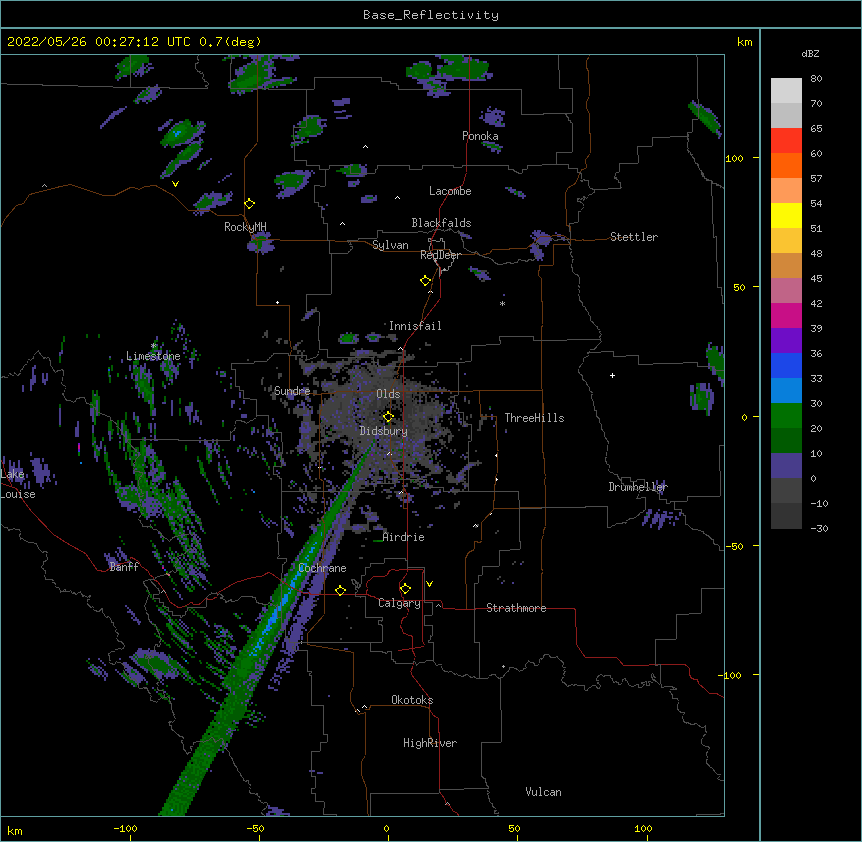This screenshot has height=842, width=862.
Task: Select the yellow diamond marker between Olds and Didsbury
Action: [x=388, y=417]
